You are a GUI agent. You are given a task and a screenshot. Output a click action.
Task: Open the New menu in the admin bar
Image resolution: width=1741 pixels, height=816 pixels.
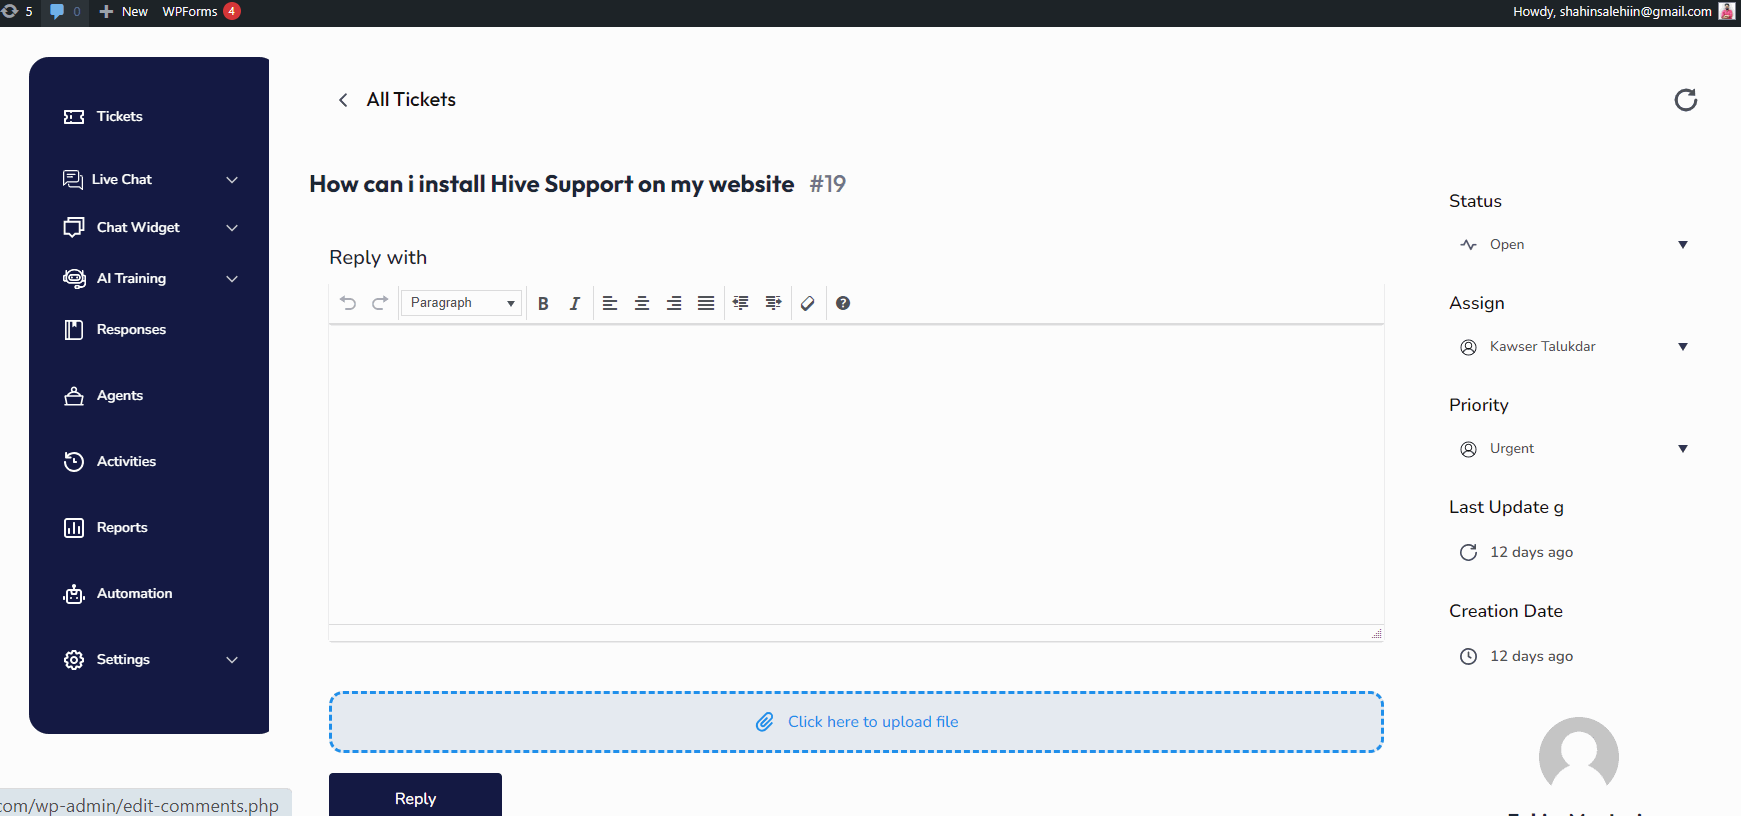pos(124,11)
